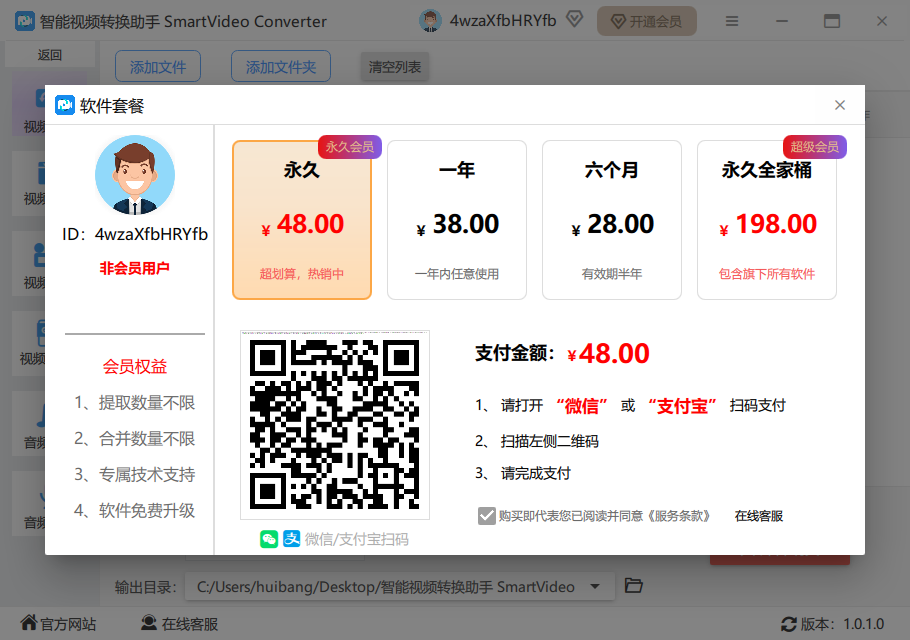The image size is (910, 640).
Task: Click the large profile avatar in dialog
Action: pyautogui.click(x=134, y=175)
